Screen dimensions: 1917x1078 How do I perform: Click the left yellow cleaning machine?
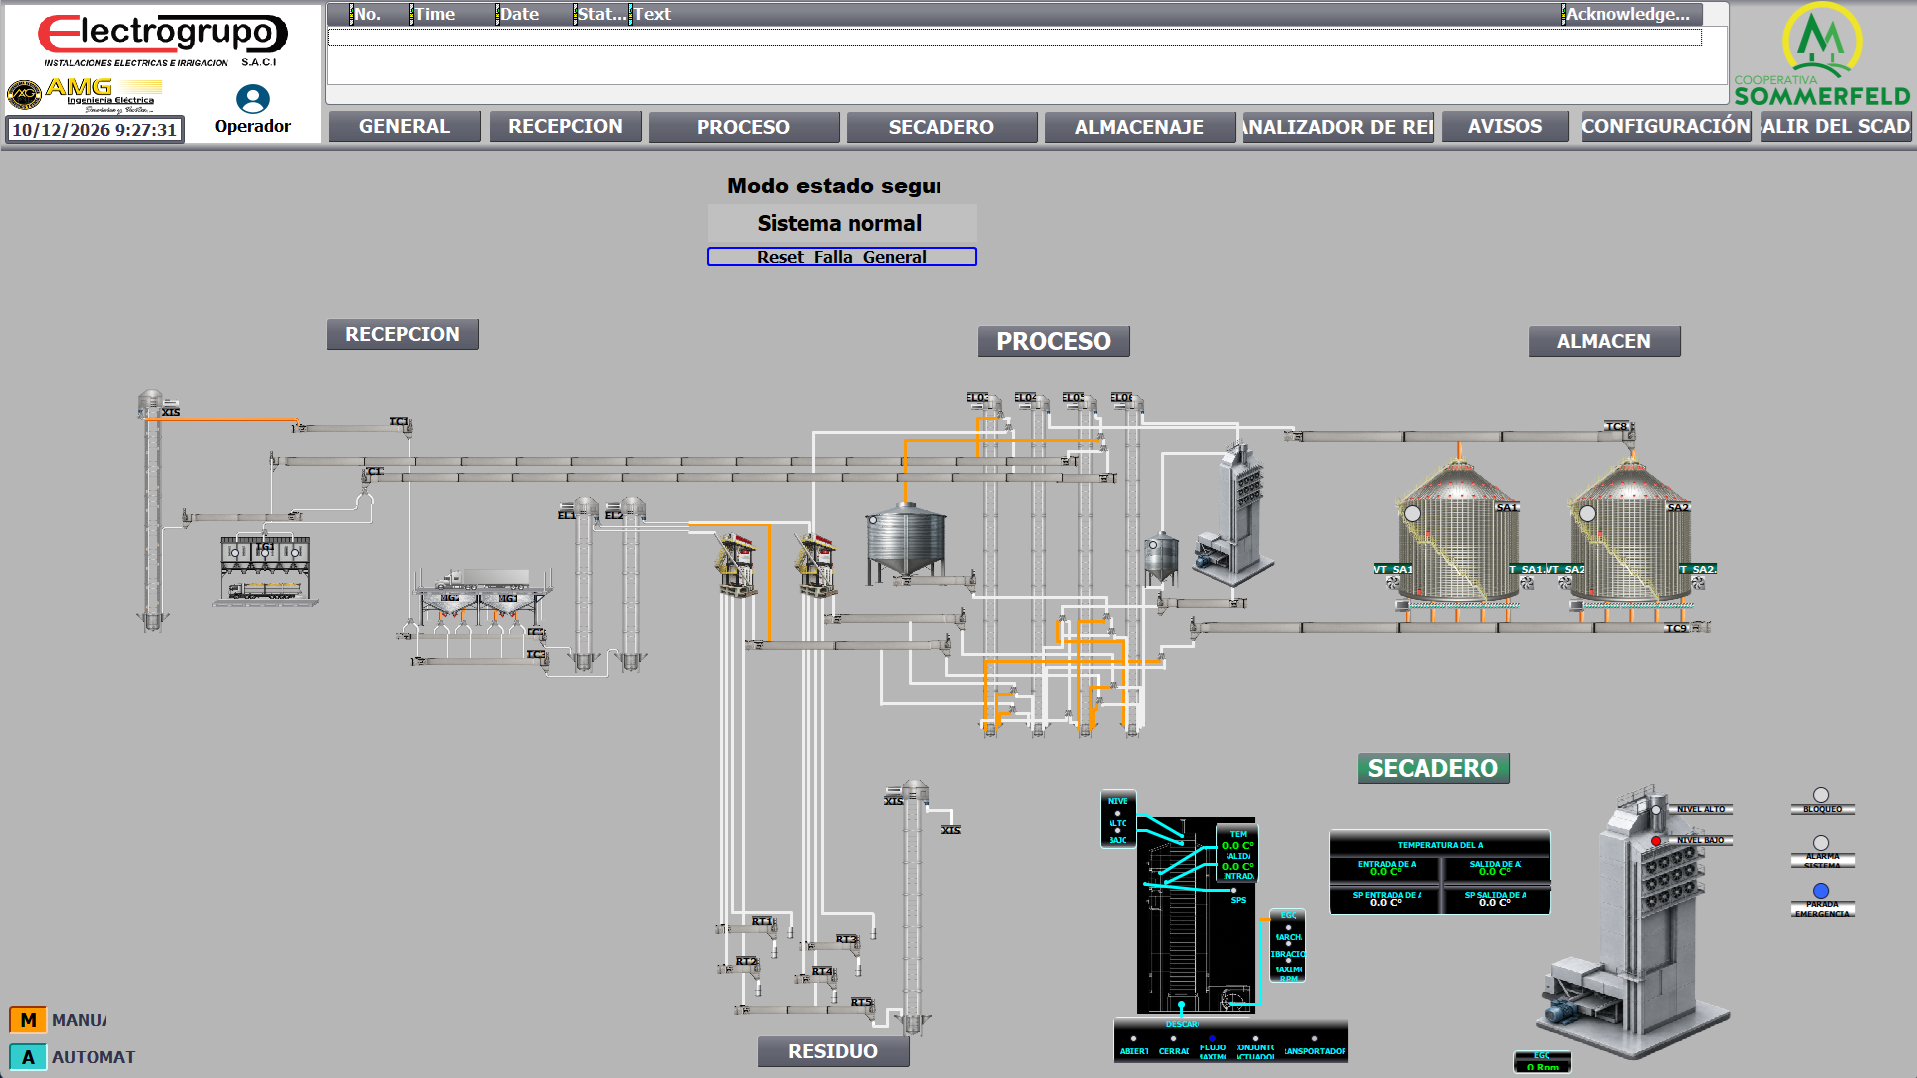pos(735,565)
